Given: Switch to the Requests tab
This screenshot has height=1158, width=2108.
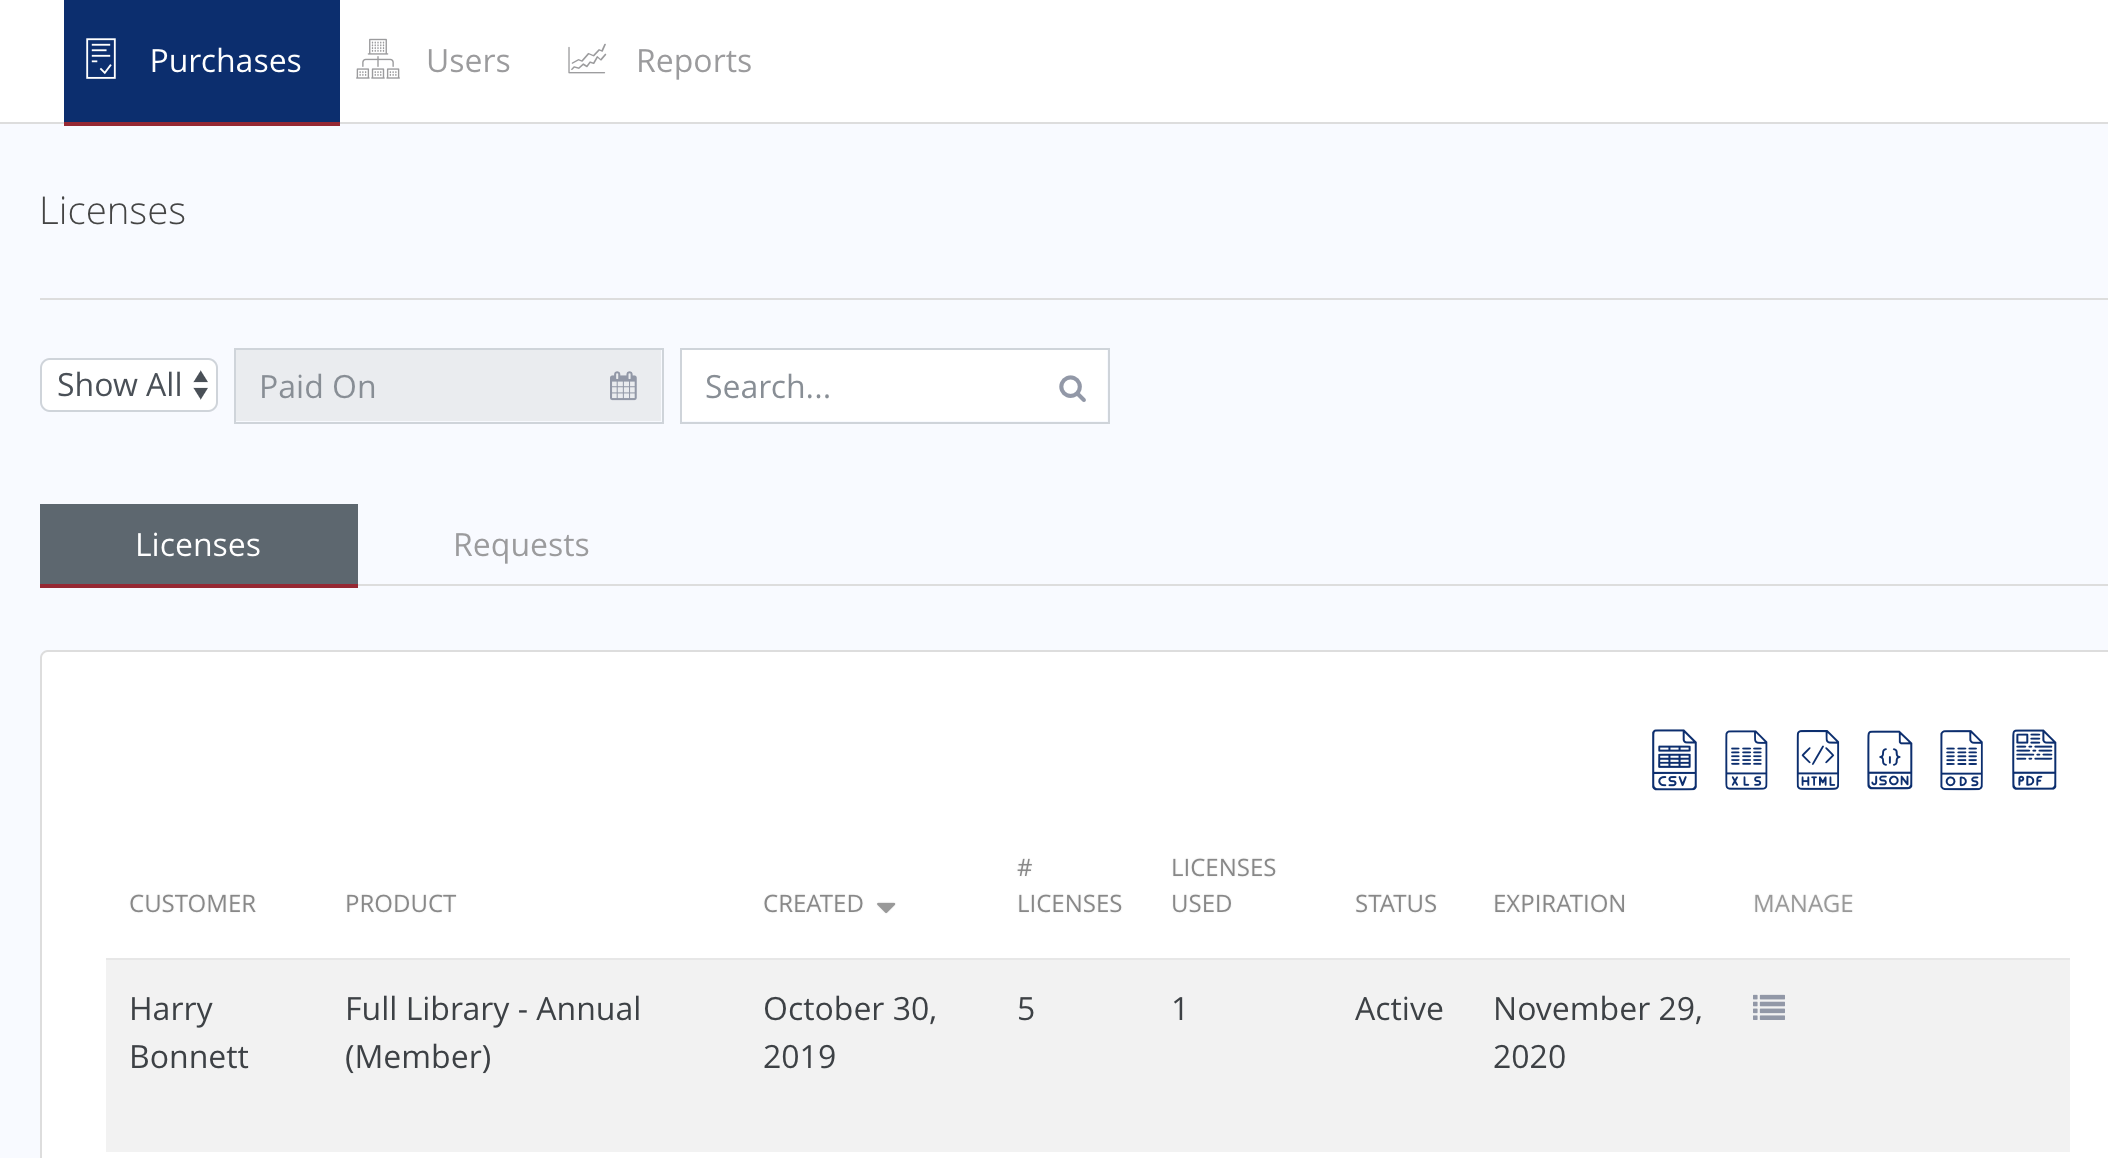Looking at the screenshot, I should tap(521, 545).
